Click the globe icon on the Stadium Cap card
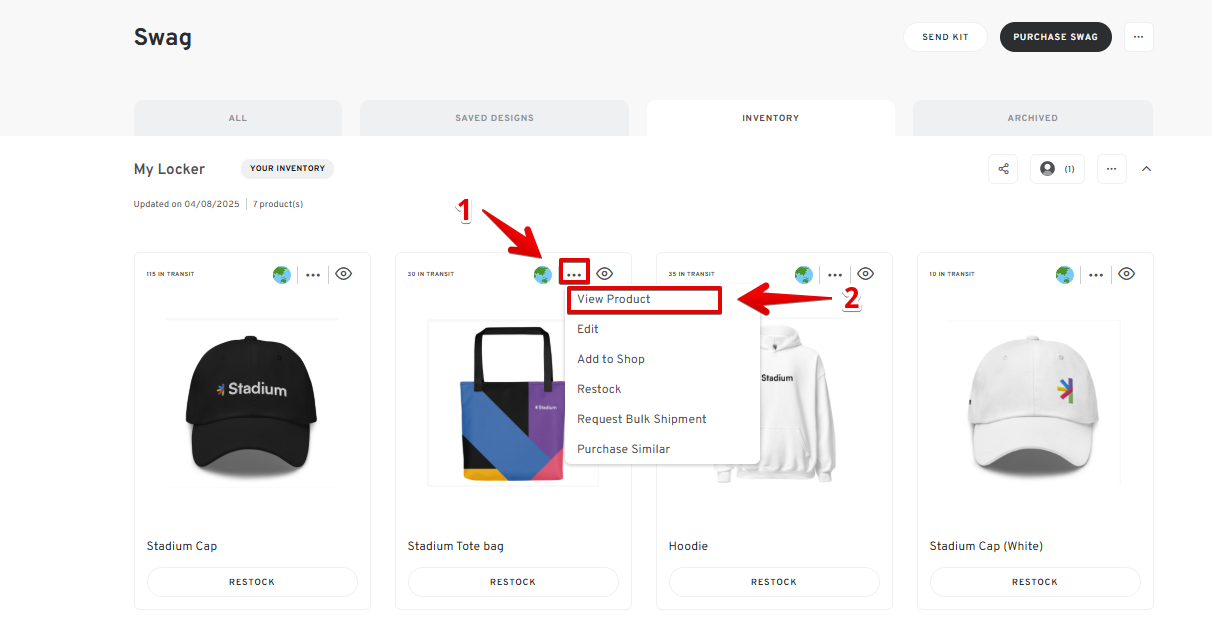 tap(282, 274)
